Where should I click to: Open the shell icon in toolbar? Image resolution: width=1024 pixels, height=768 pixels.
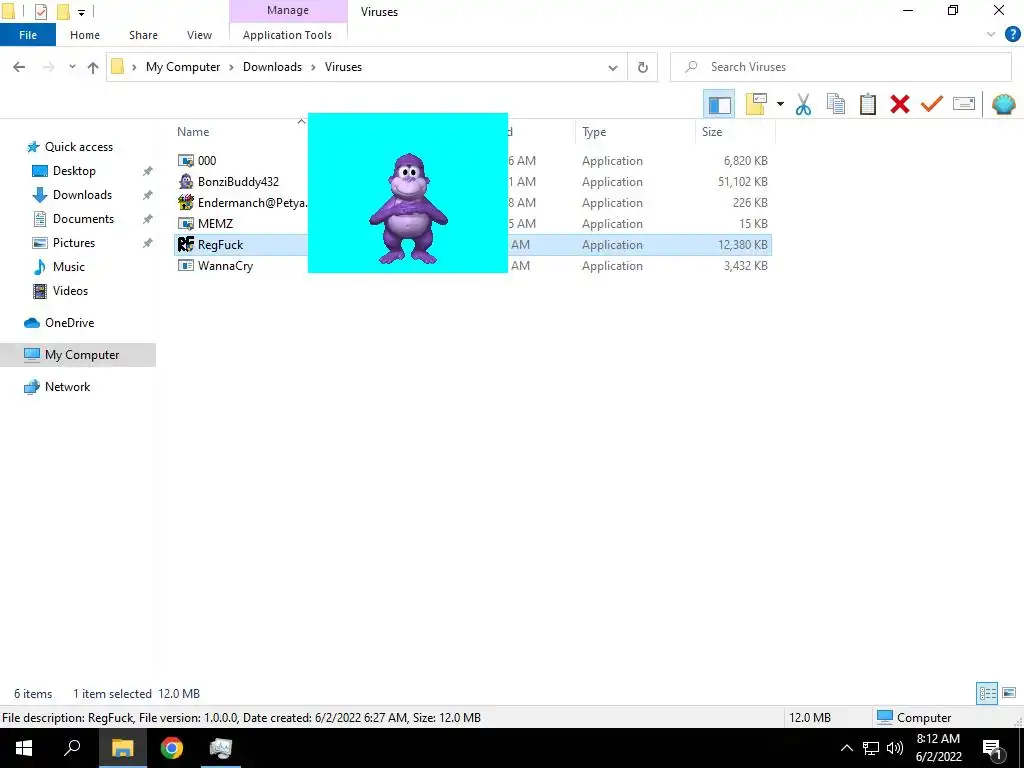pos(1004,104)
